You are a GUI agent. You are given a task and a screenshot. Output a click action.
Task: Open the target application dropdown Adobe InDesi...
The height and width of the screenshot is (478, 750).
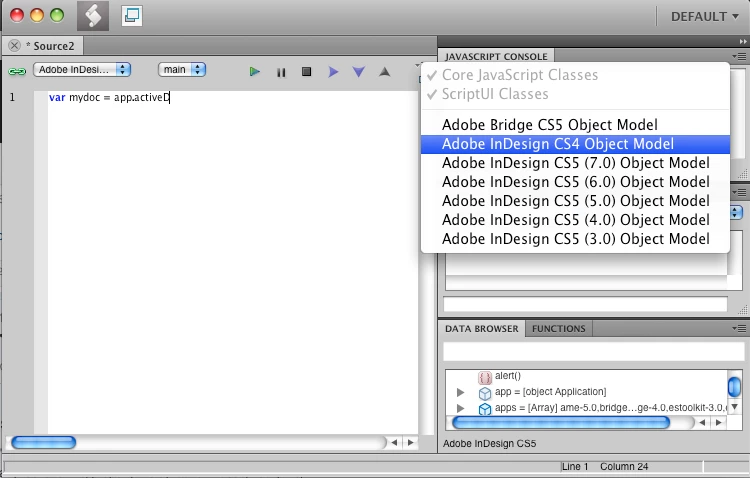(x=82, y=70)
